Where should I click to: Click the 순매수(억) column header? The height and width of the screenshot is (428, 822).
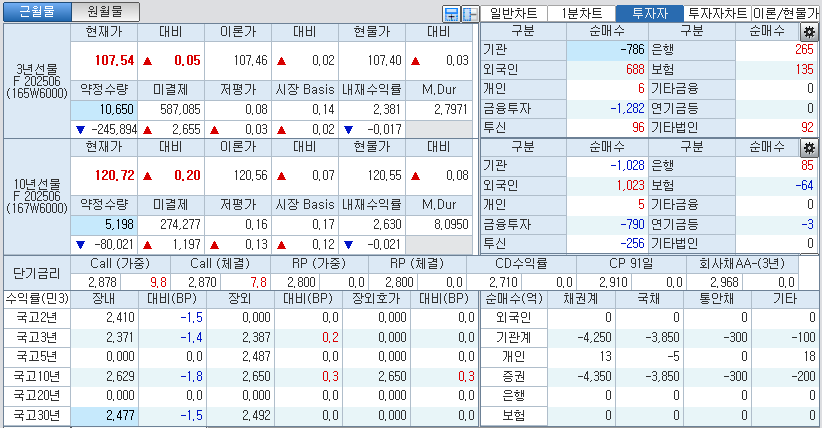(x=514, y=299)
